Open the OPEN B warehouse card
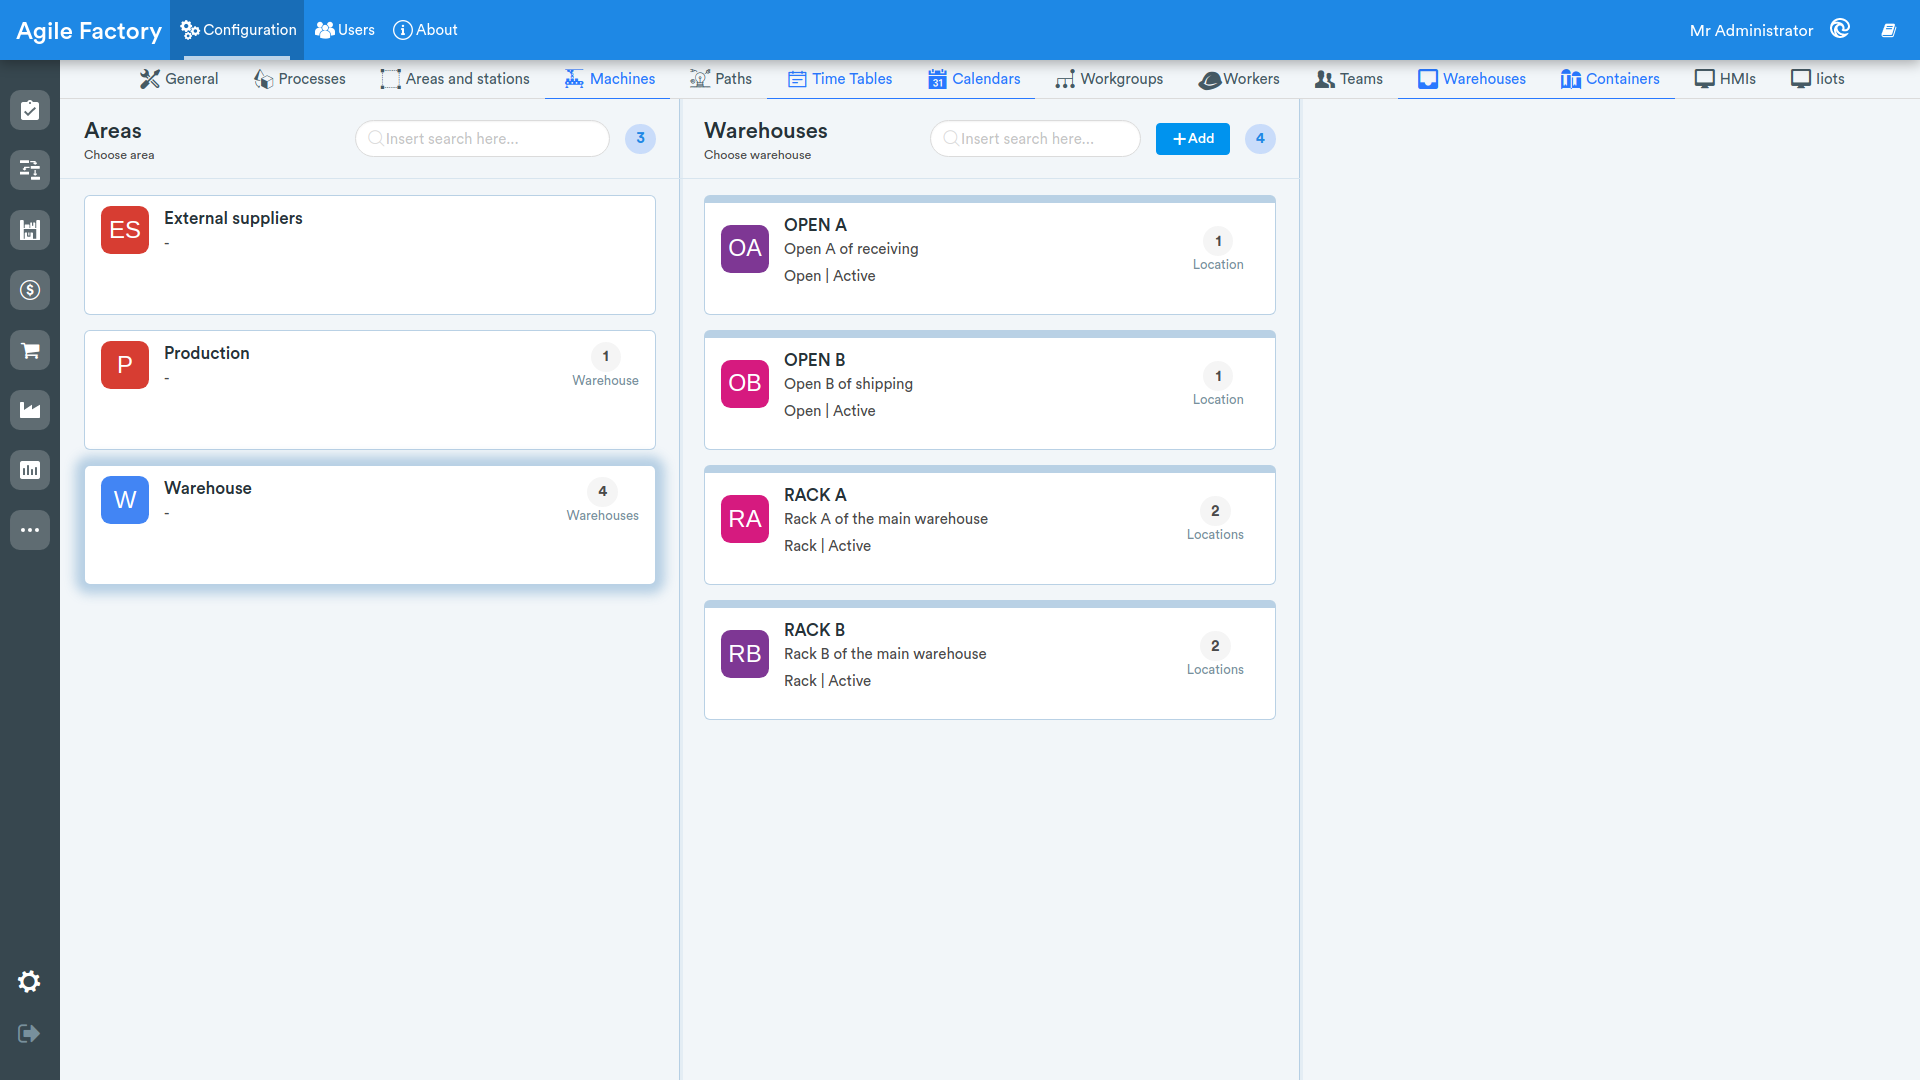This screenshot has width=1920, height=1080. point(990,390)
